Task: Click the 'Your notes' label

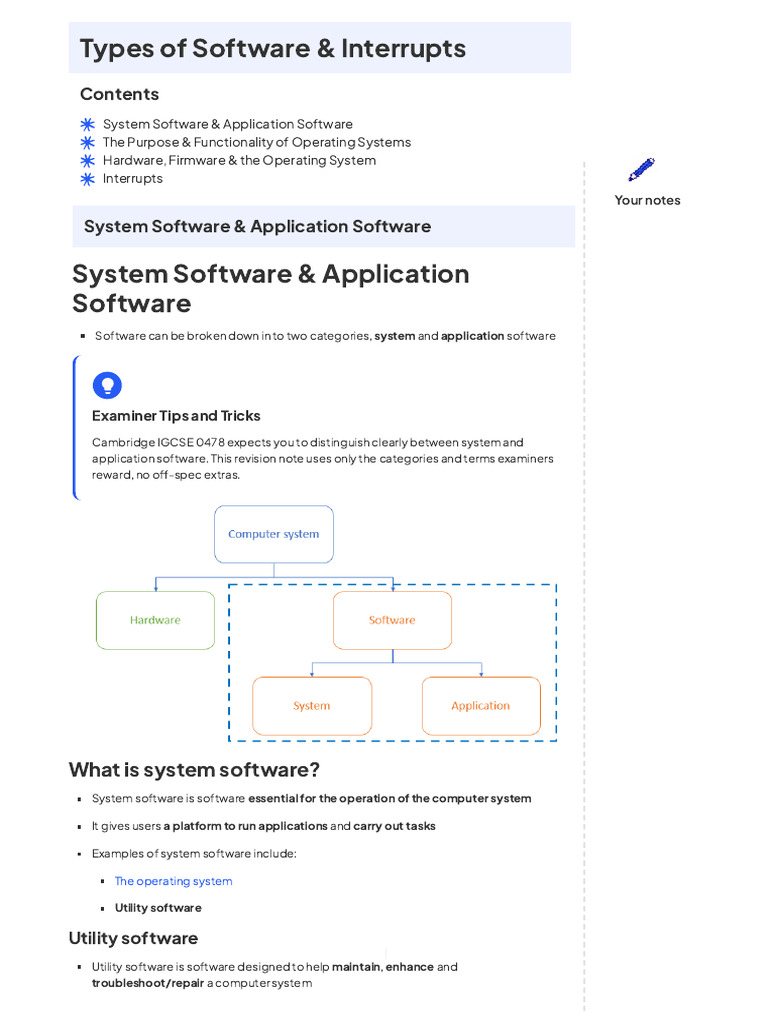Action: coord(647,200)
